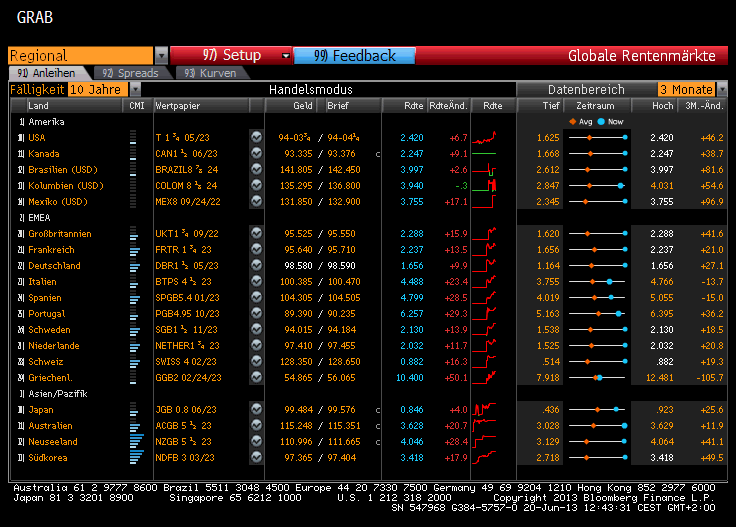Collapse the Asien/Pazifik region group
Image resolution: width=736 pixels, height=527 pixels.
click(22, 394)
